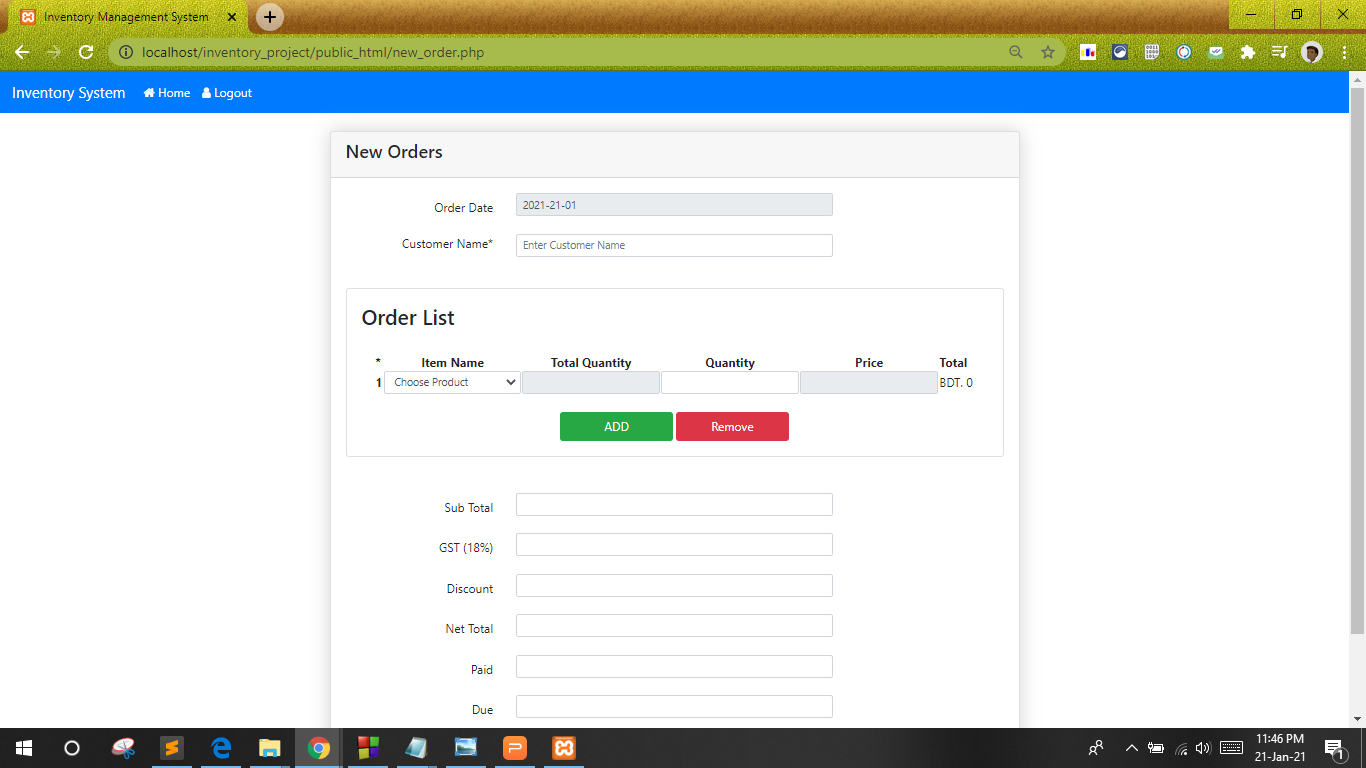Click the green ADD button

[616, 426]
